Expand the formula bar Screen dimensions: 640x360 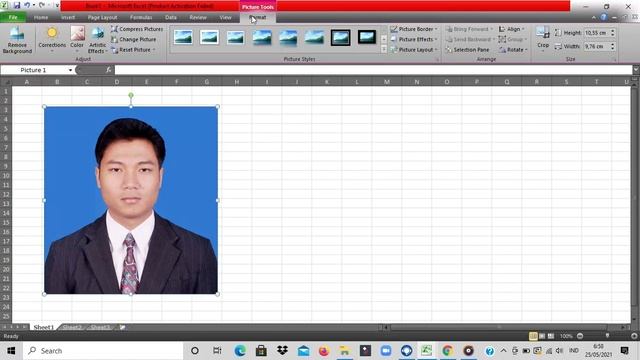636,70
